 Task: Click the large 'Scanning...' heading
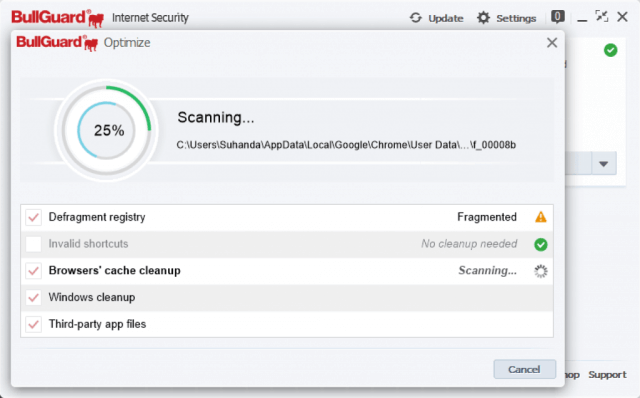pyautogui.click(x=216, y=118)
